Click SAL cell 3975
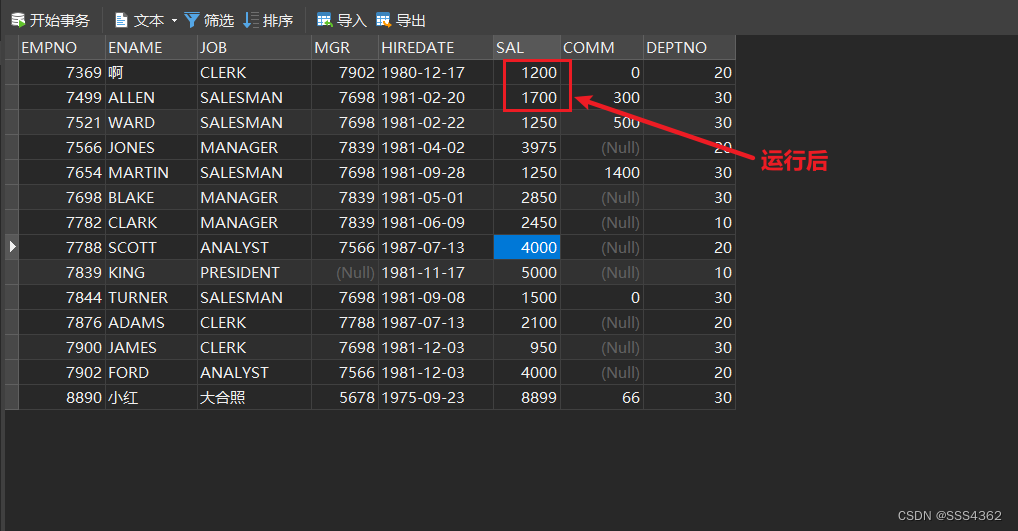 527,147
